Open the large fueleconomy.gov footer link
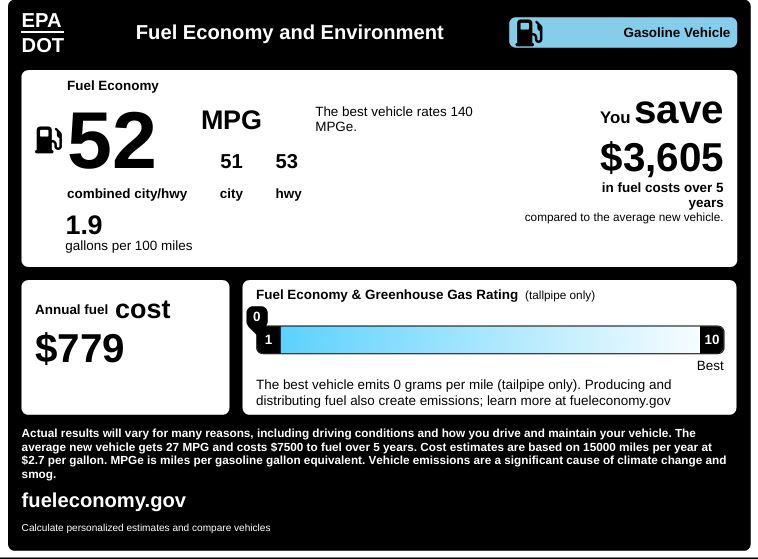Viewport: 758px width, 559px height. (104, 500)
